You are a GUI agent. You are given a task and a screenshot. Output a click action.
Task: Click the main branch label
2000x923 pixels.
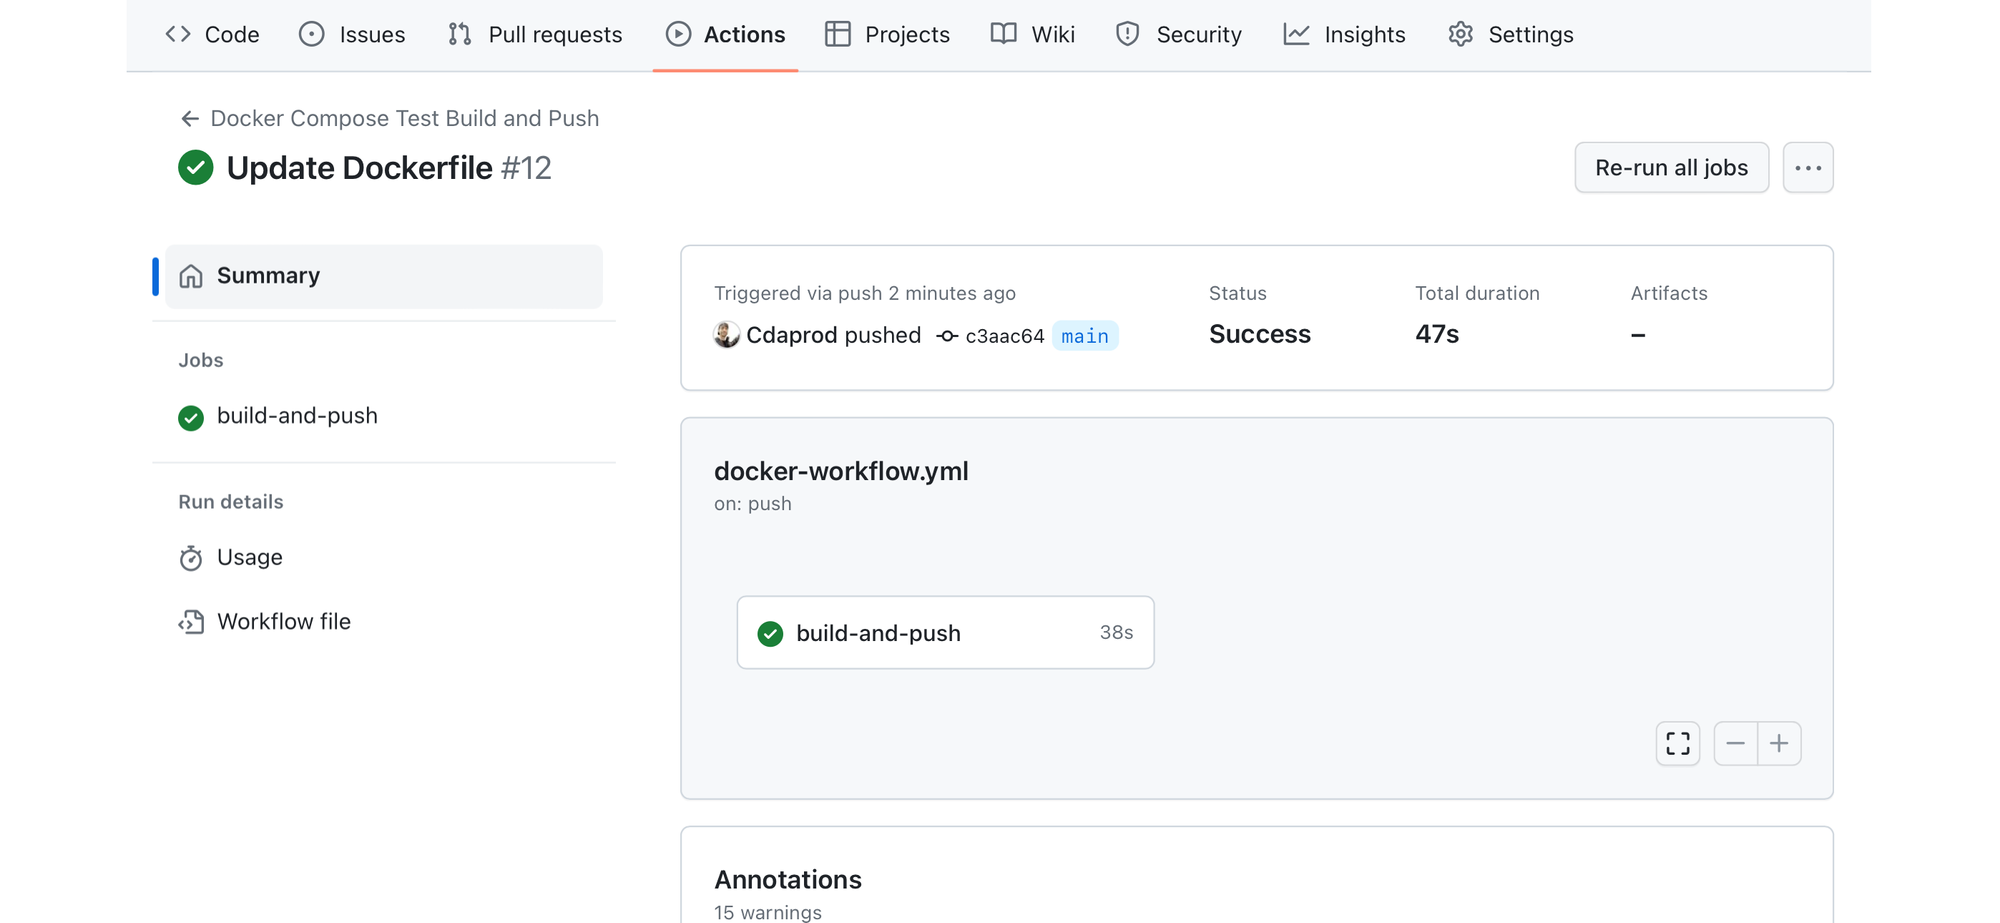[x=1084, y=336]
